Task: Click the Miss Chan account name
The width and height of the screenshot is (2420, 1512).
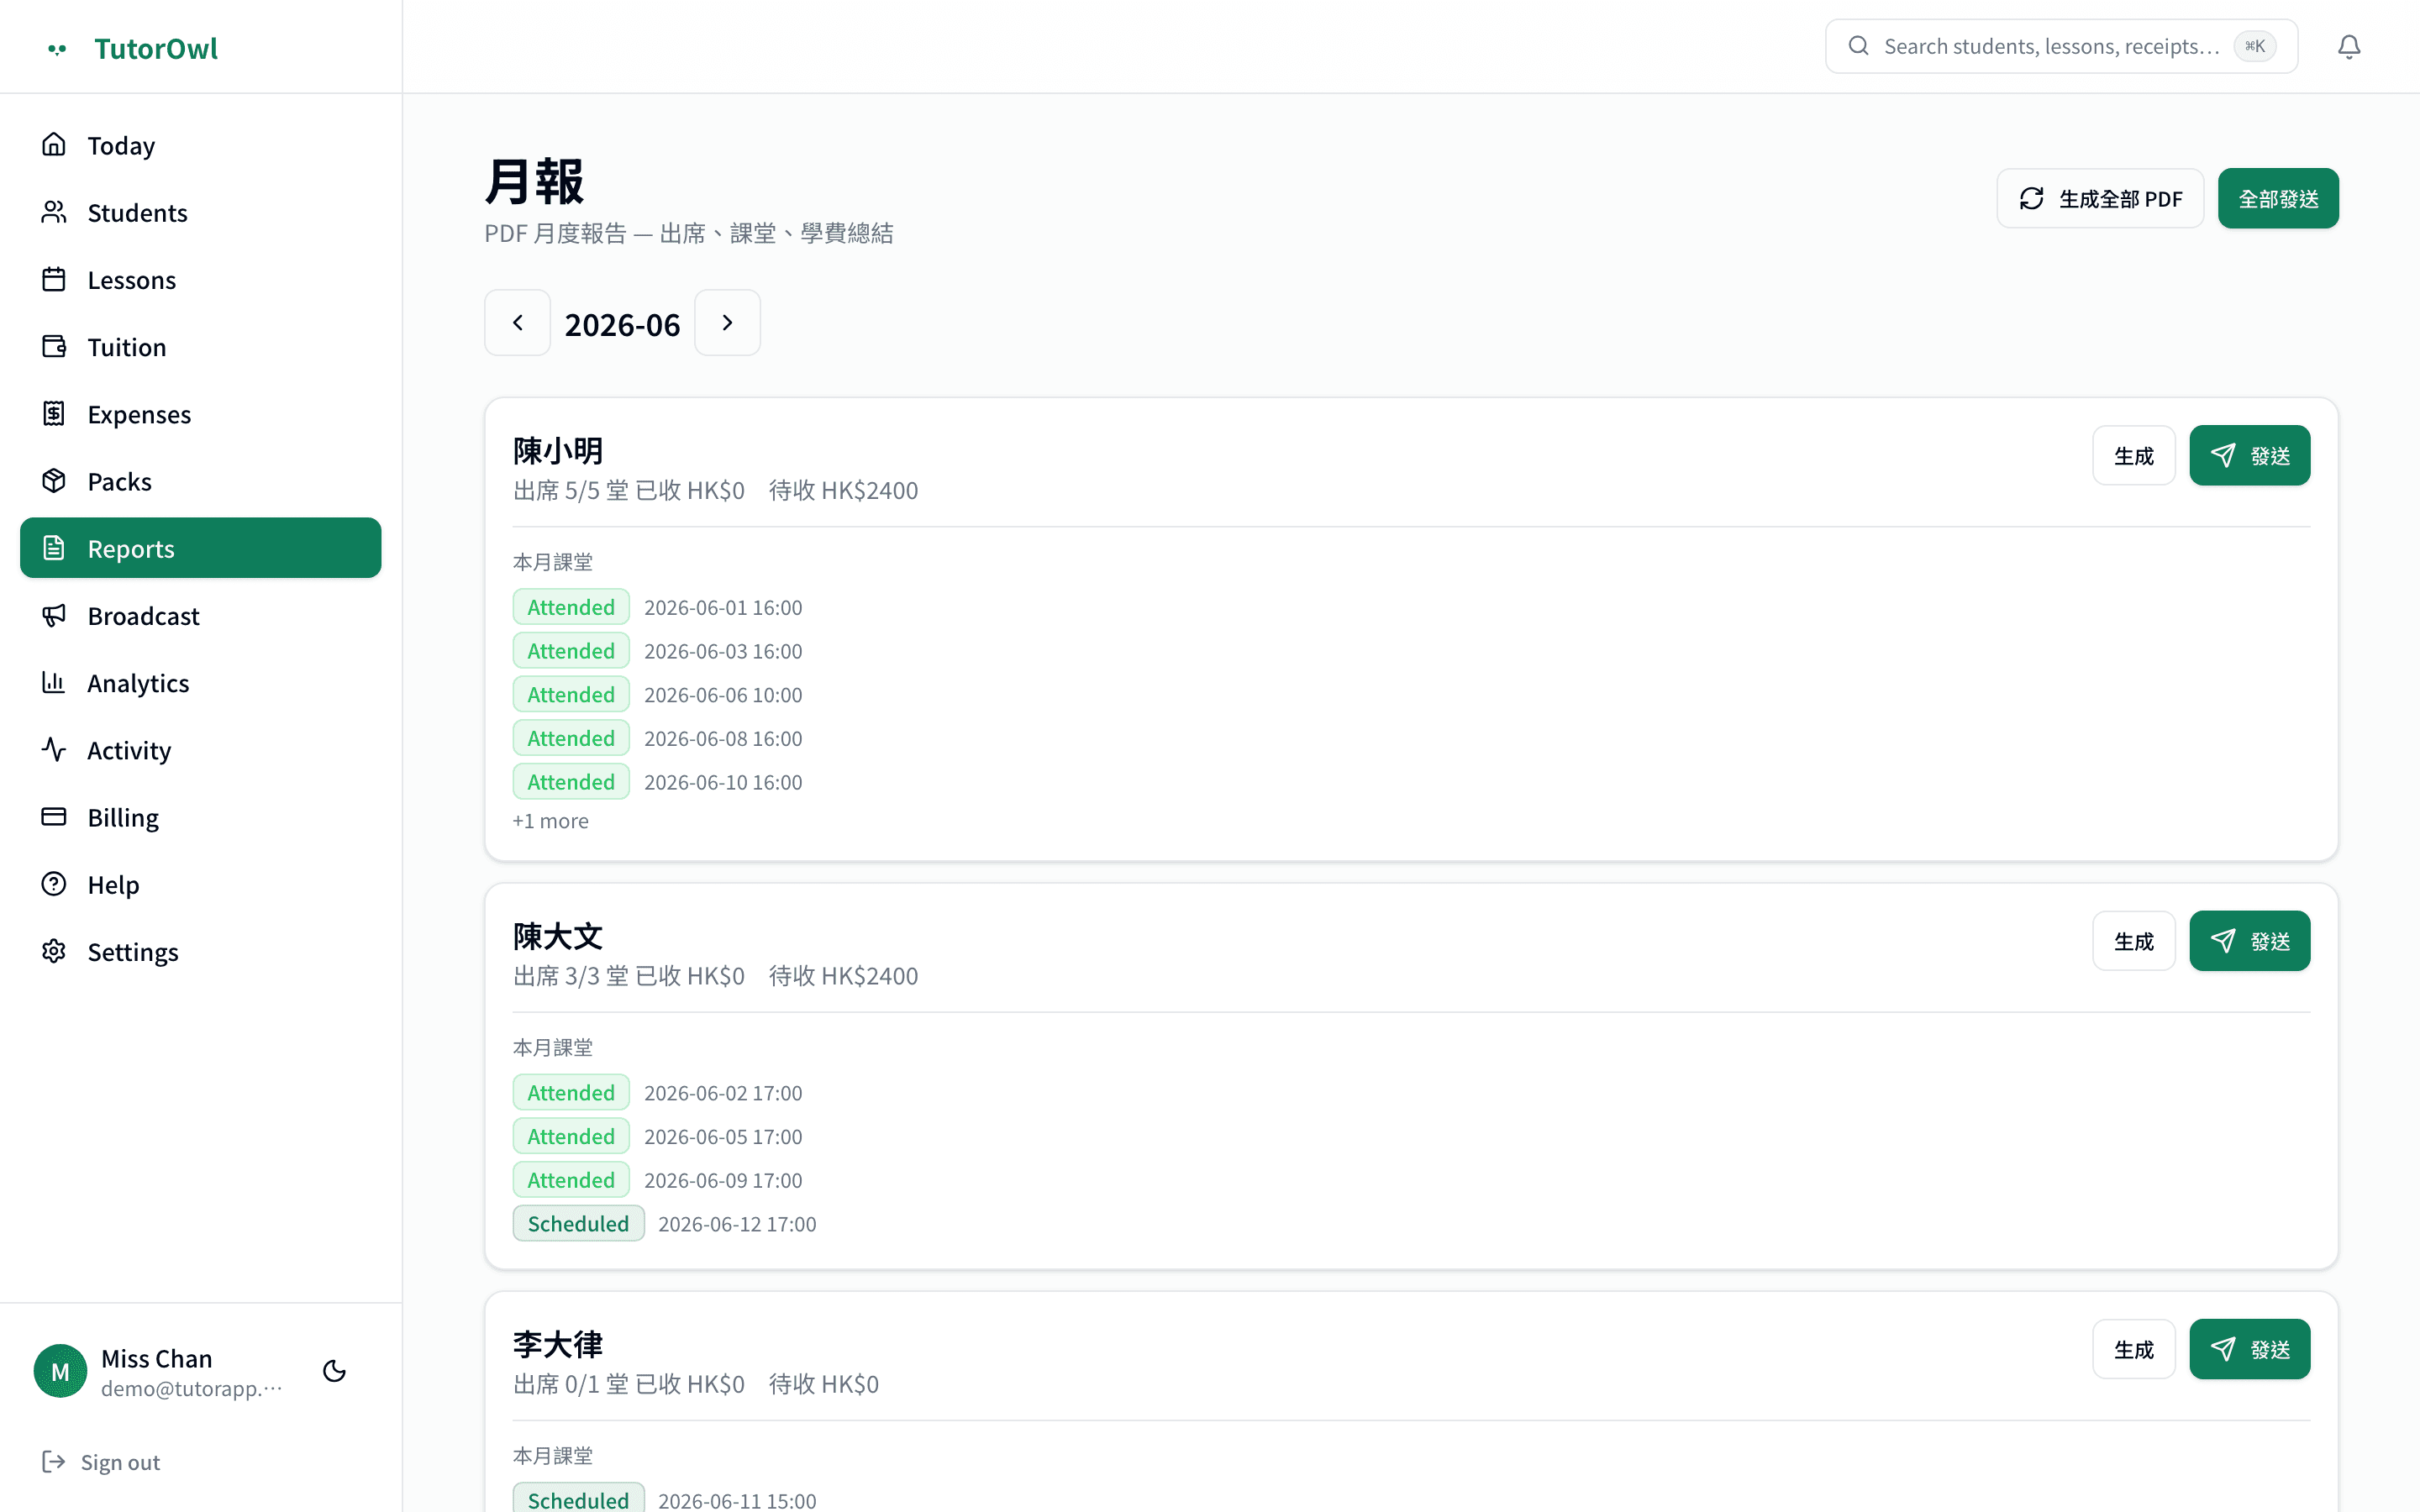Action: coord(157,1358)
